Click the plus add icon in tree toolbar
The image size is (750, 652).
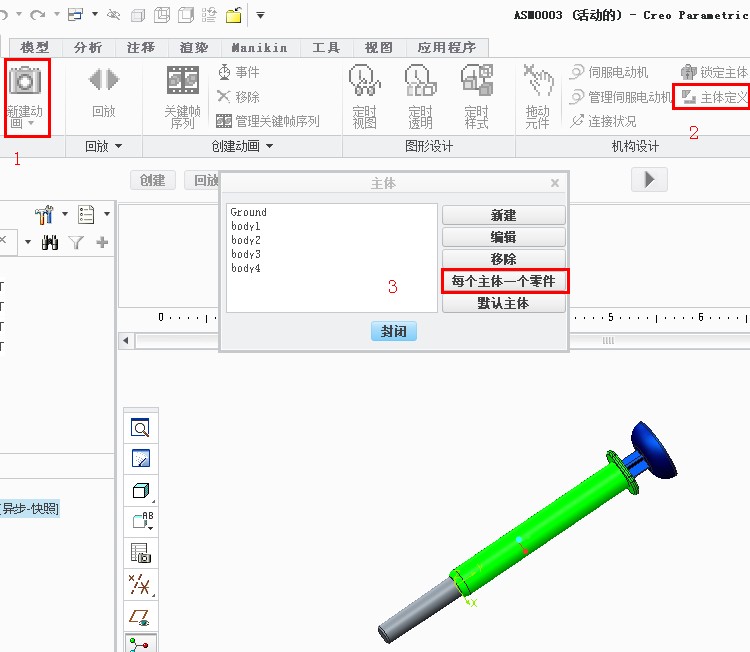(x=102, y=243)
